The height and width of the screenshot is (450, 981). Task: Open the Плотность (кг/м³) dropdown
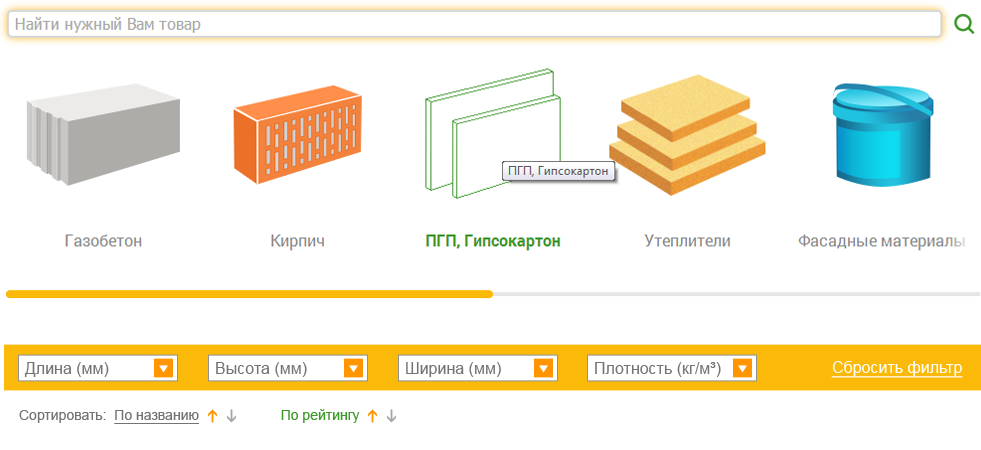point(672,368)
